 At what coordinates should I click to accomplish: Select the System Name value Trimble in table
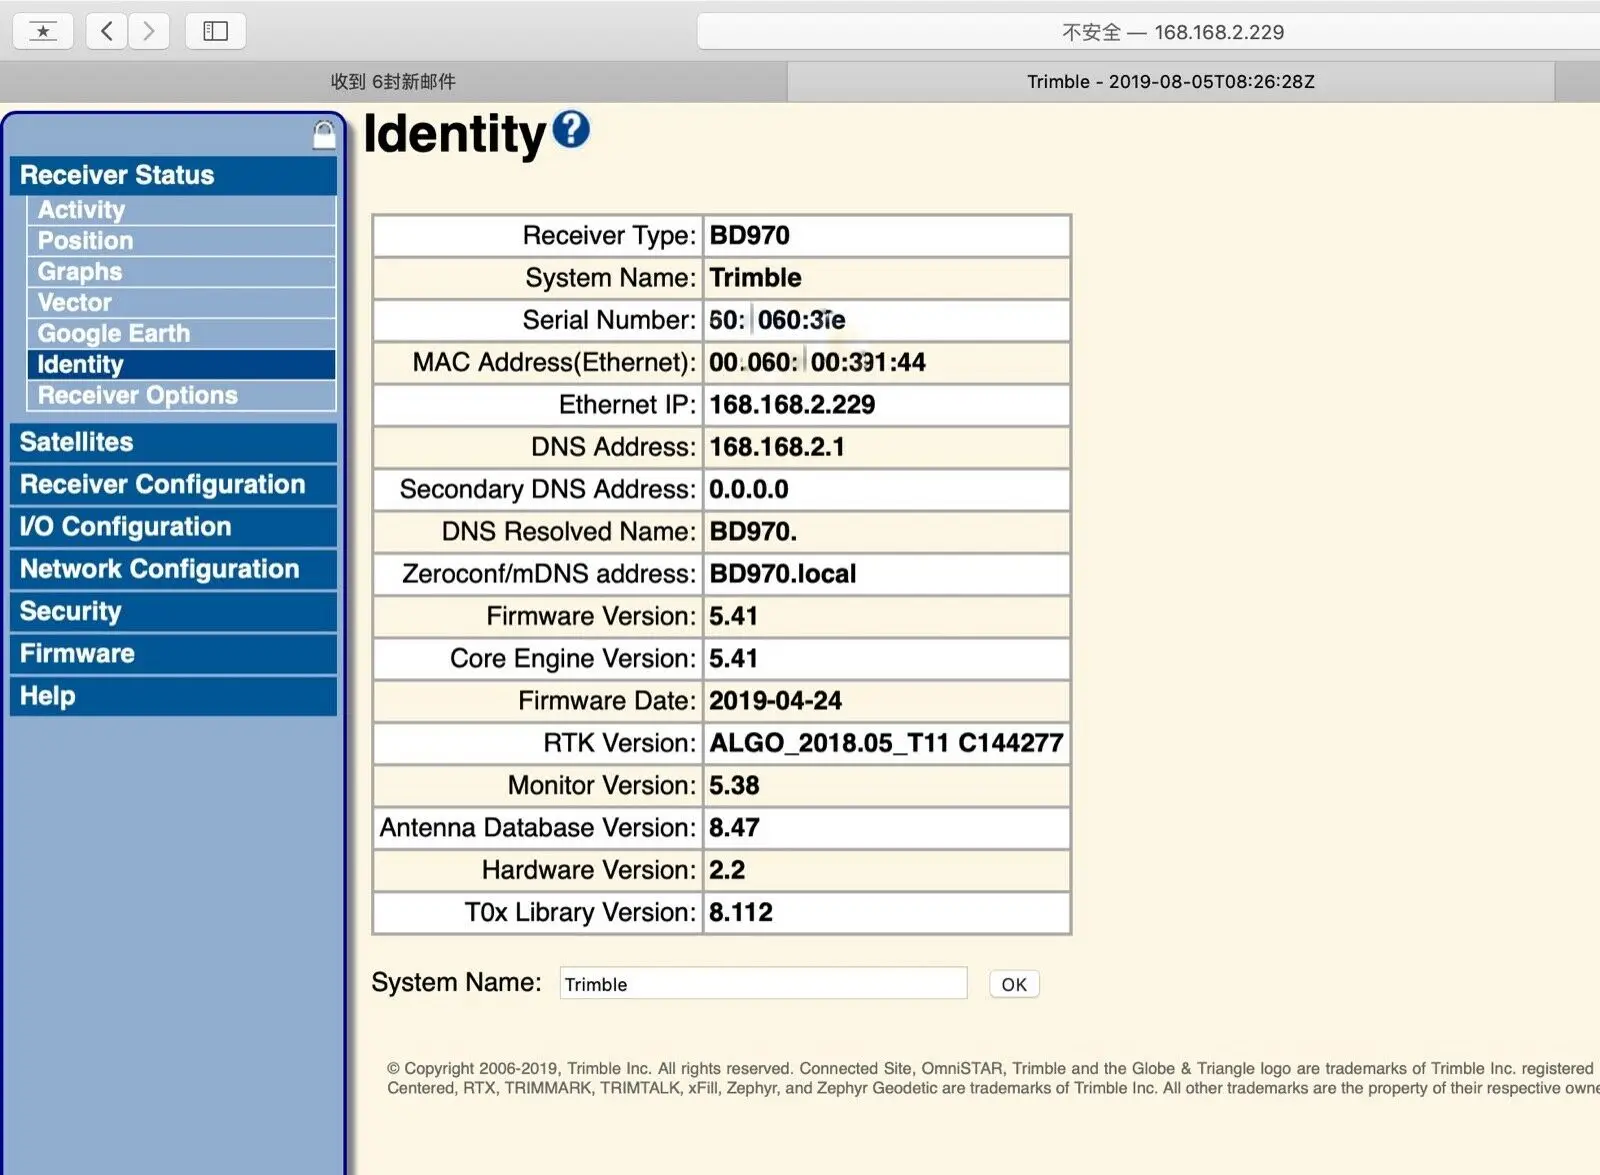pos(756,278)
